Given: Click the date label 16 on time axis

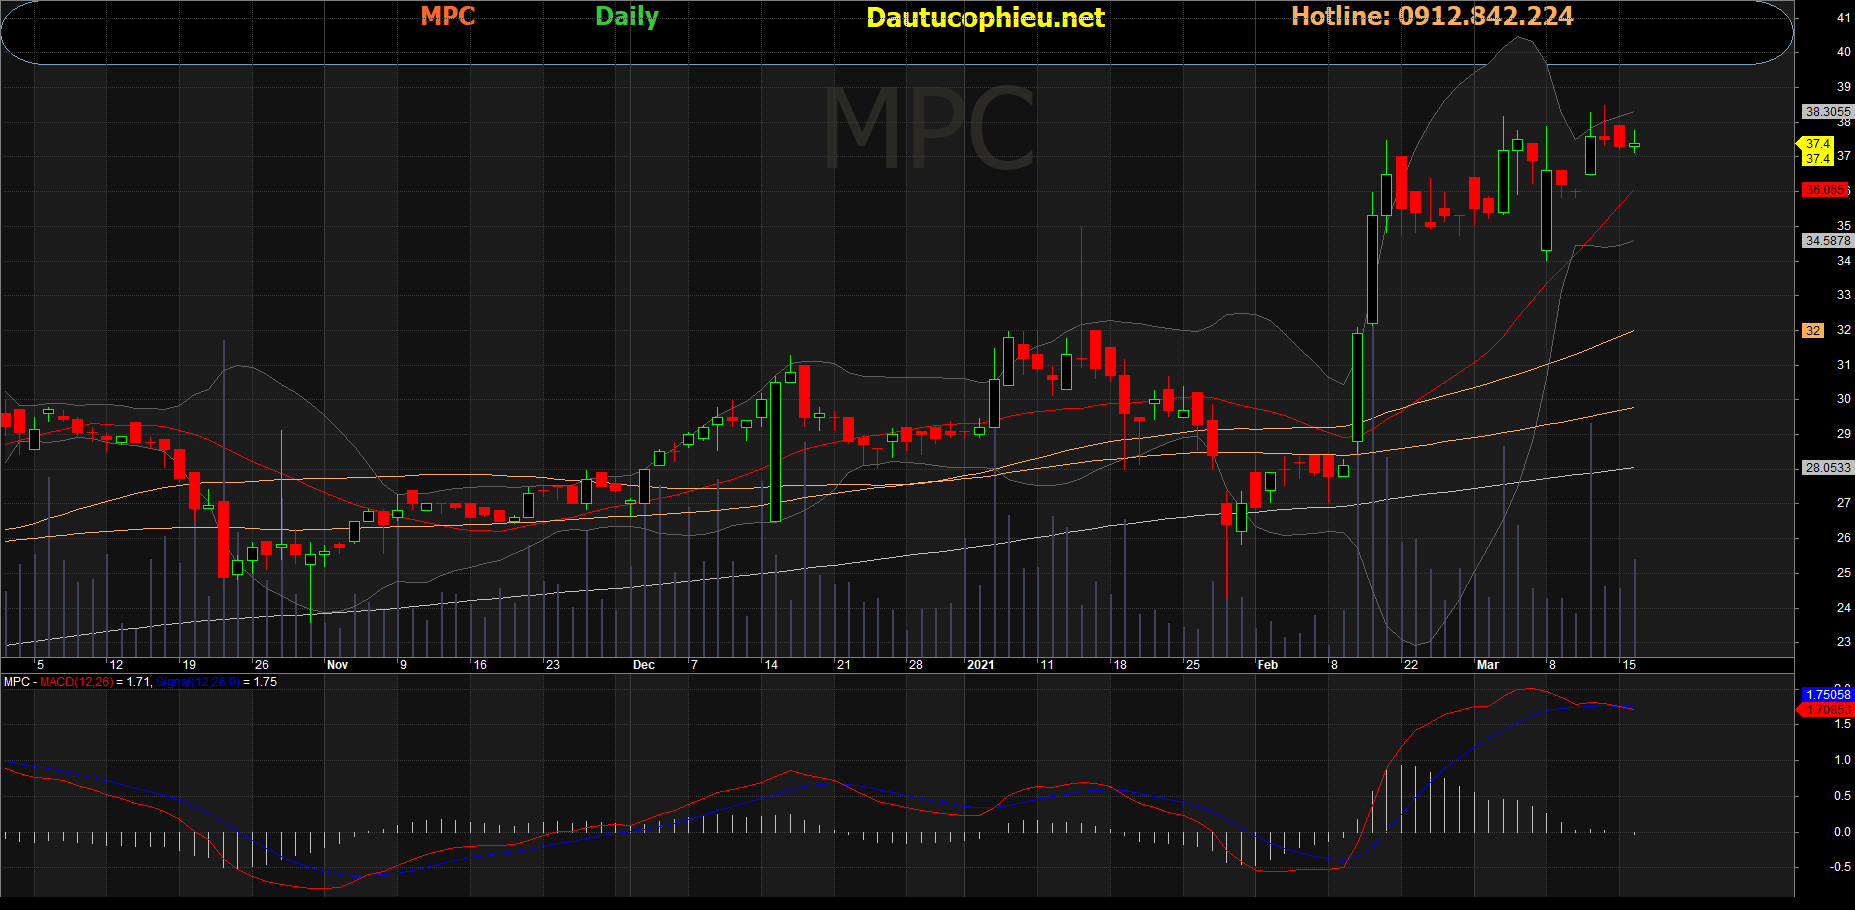Looking at the screenshot, I should point(480,665).
